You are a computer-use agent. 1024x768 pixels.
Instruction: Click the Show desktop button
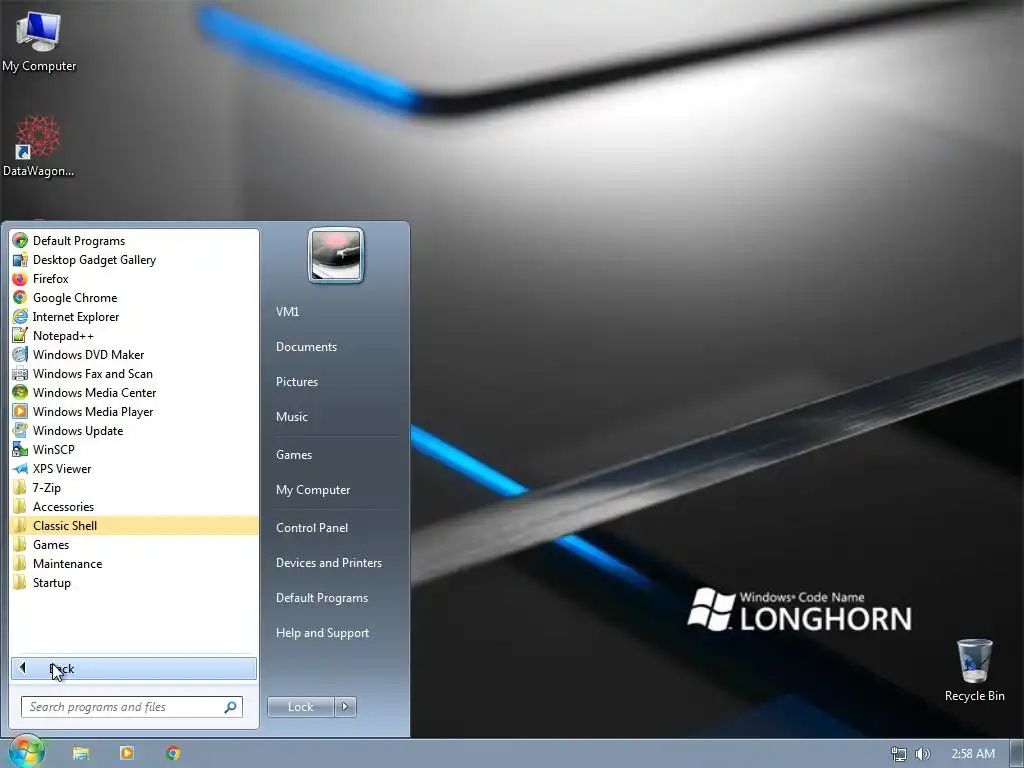pyautogui.click(x=1017, y=754)
